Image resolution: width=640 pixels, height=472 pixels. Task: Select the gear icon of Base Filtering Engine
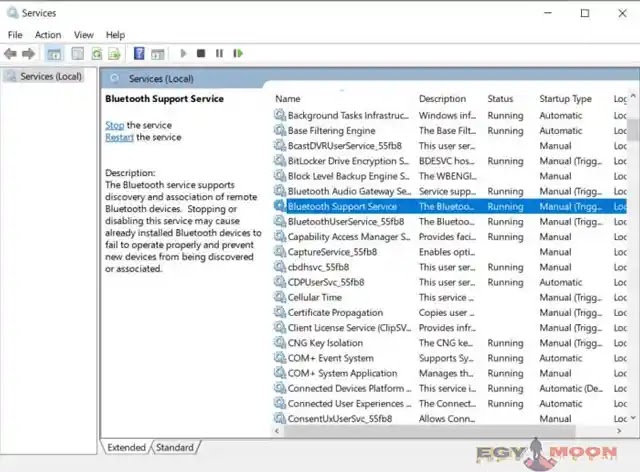[280, 130]
